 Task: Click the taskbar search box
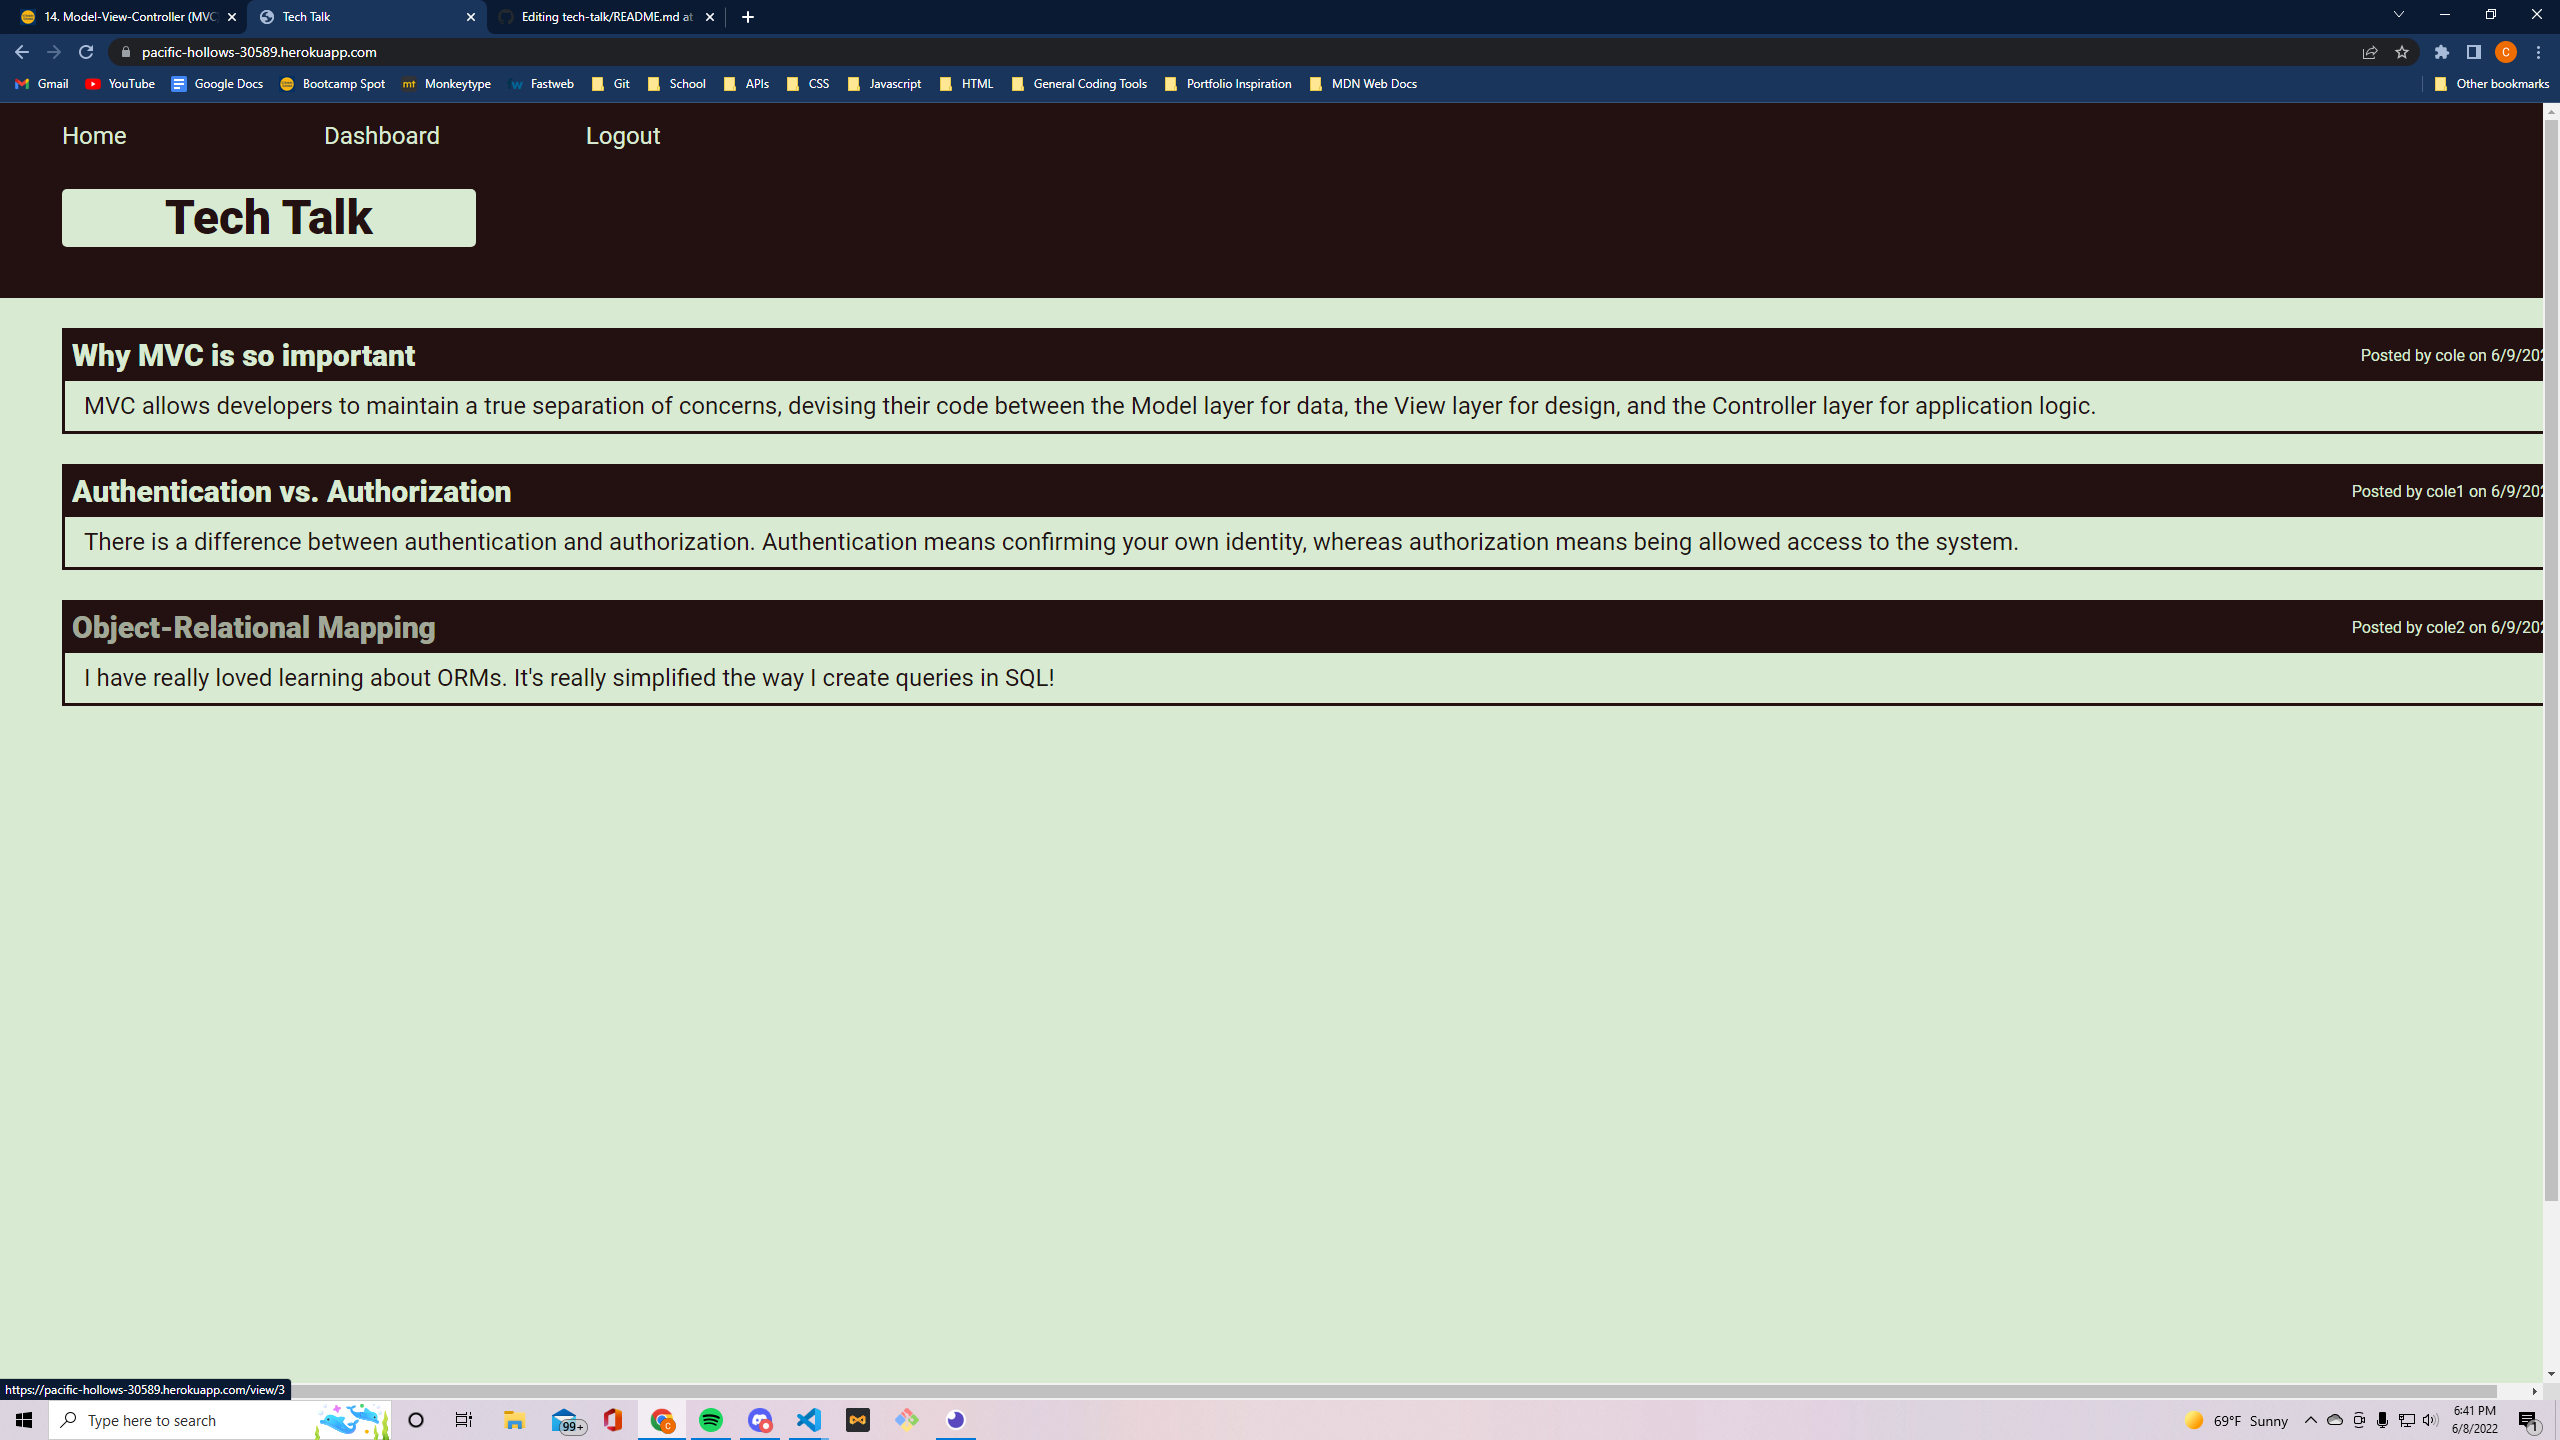click(x=220, y=1420)
